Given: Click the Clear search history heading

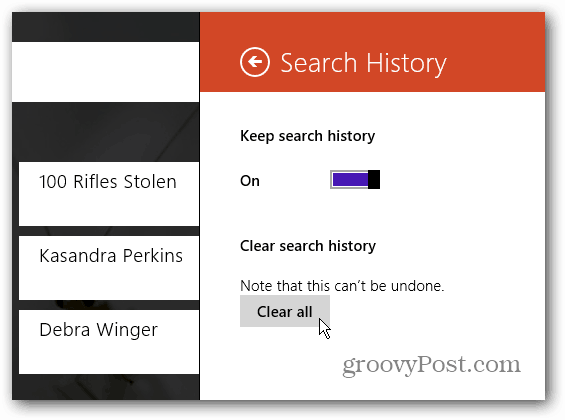Looking at the screenshot, I should (308, 246).
